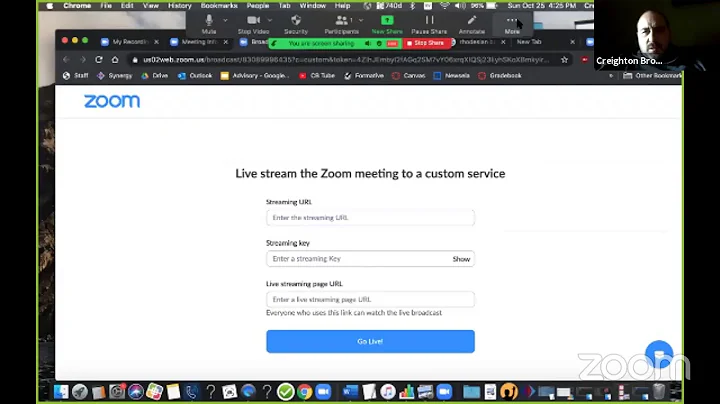
Task: Open the More options menu
Action: 512,24
